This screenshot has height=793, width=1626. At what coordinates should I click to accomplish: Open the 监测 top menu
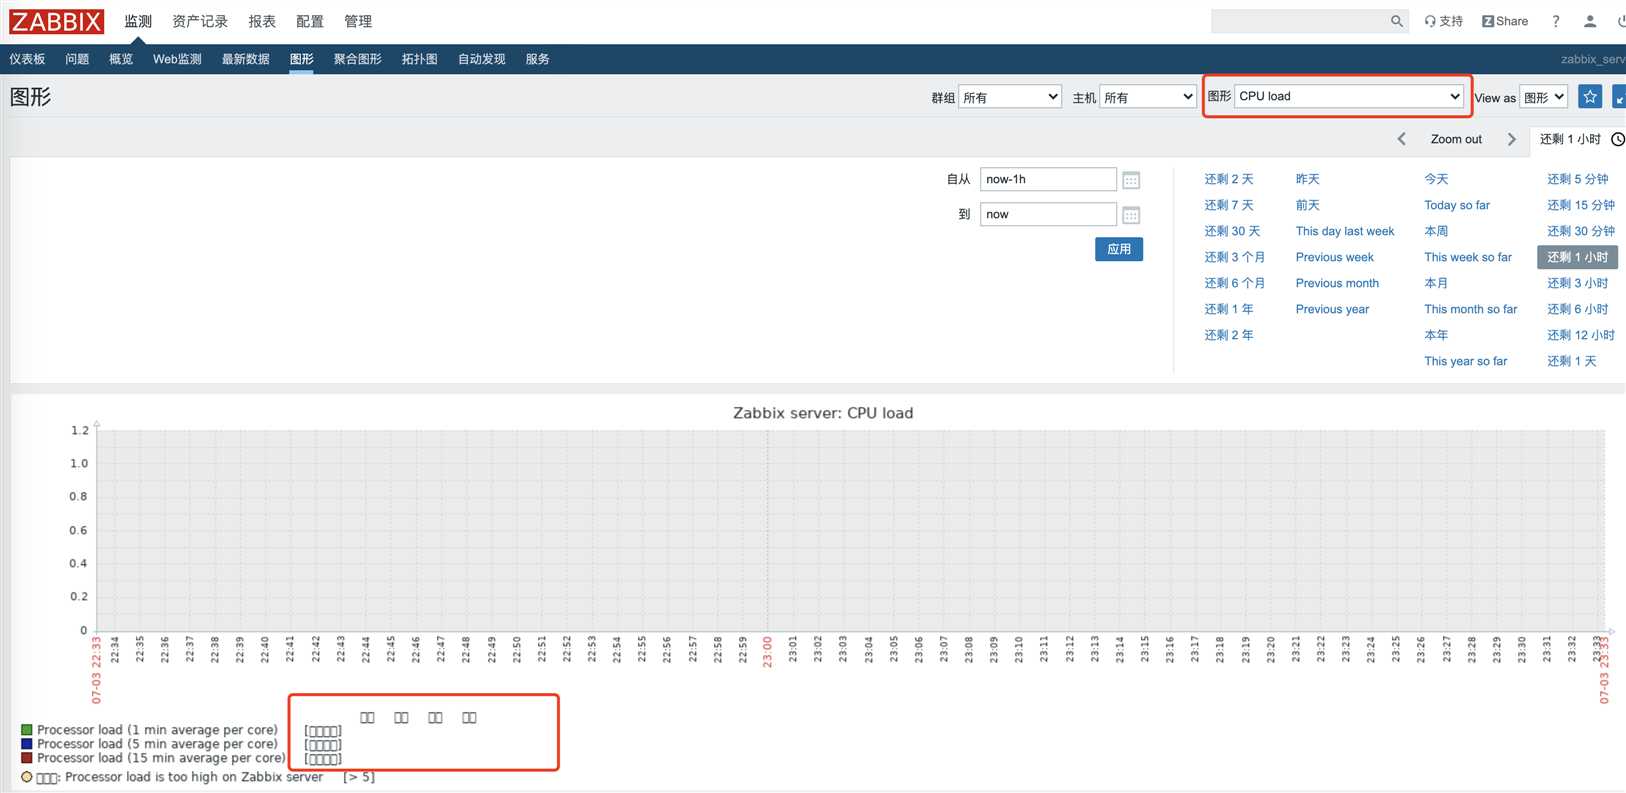[138, 21]
